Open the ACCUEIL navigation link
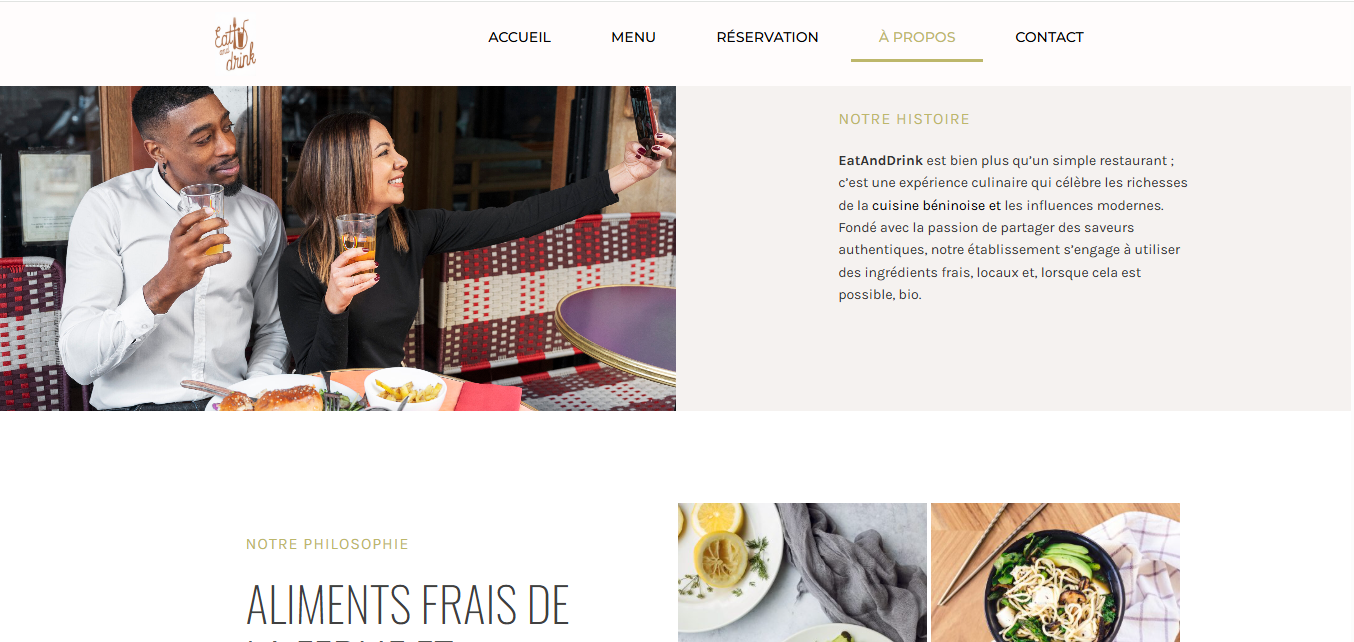 (x=519, y=37)
